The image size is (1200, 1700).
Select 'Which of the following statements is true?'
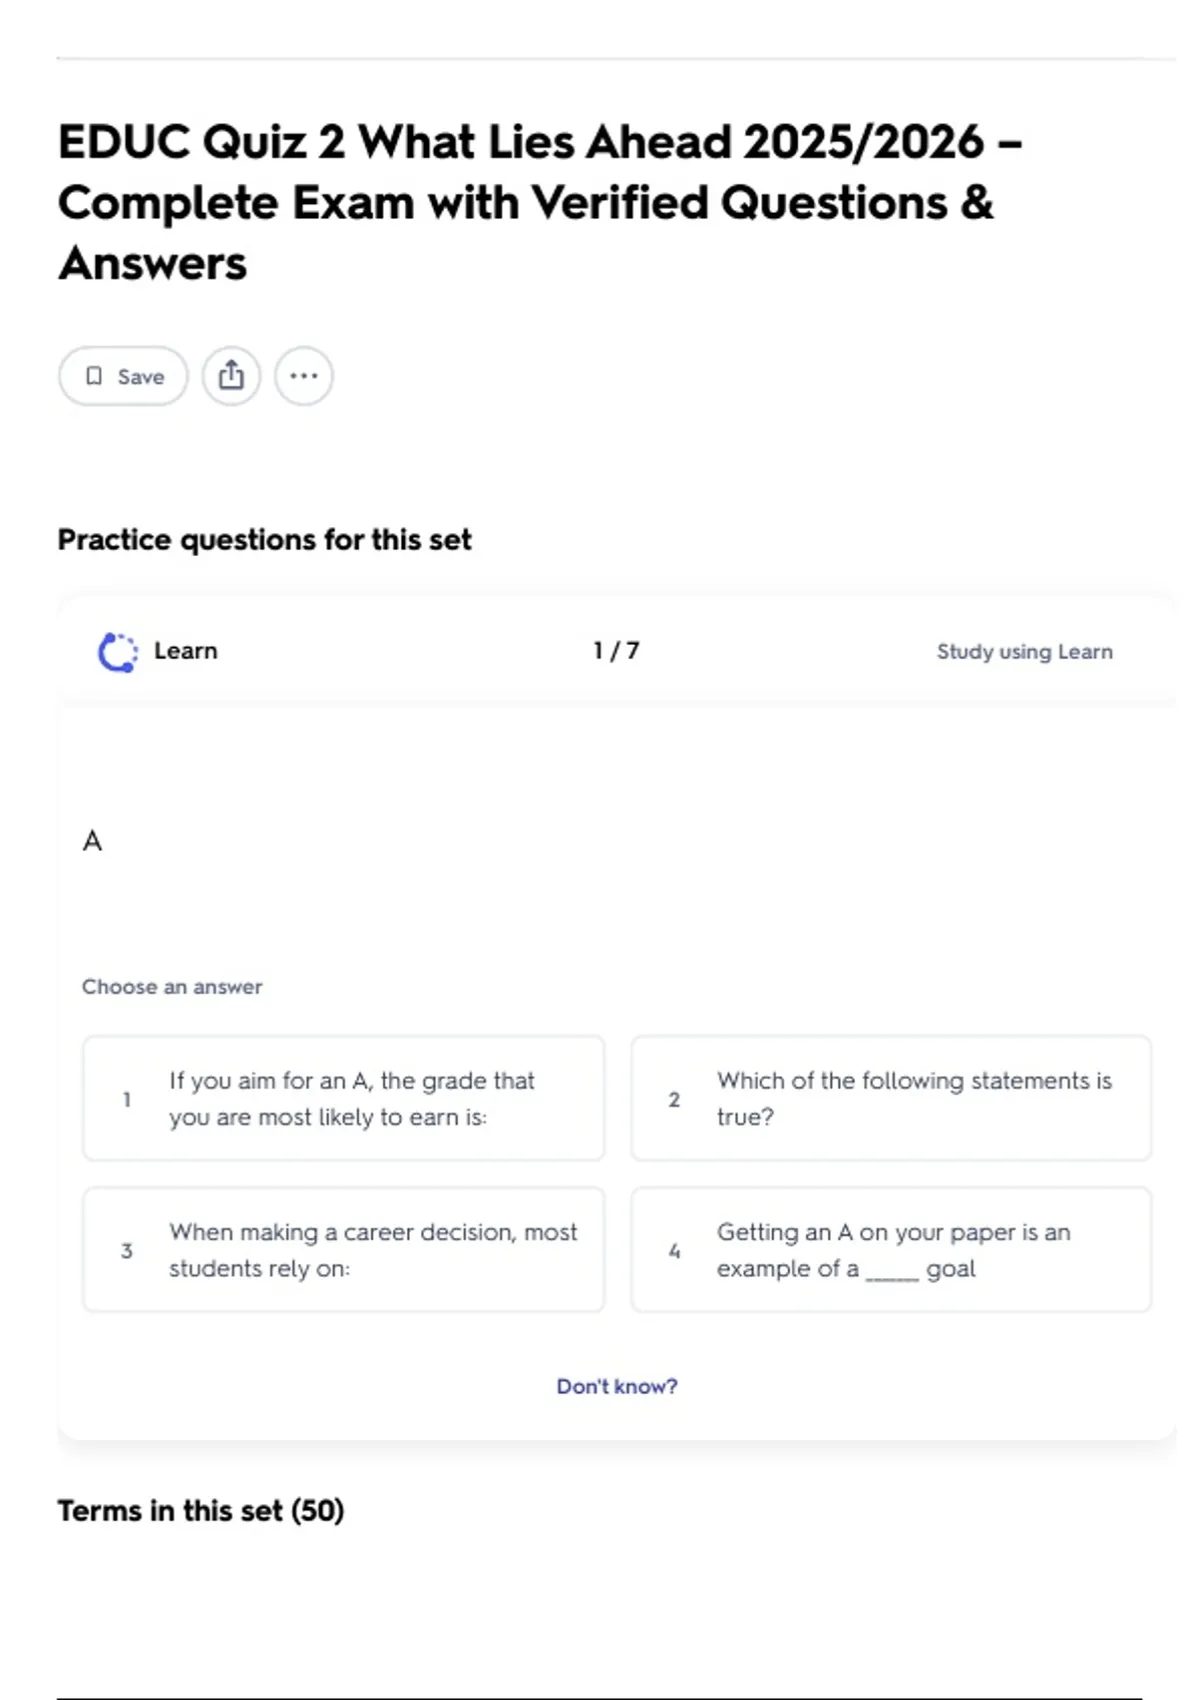913,1098
